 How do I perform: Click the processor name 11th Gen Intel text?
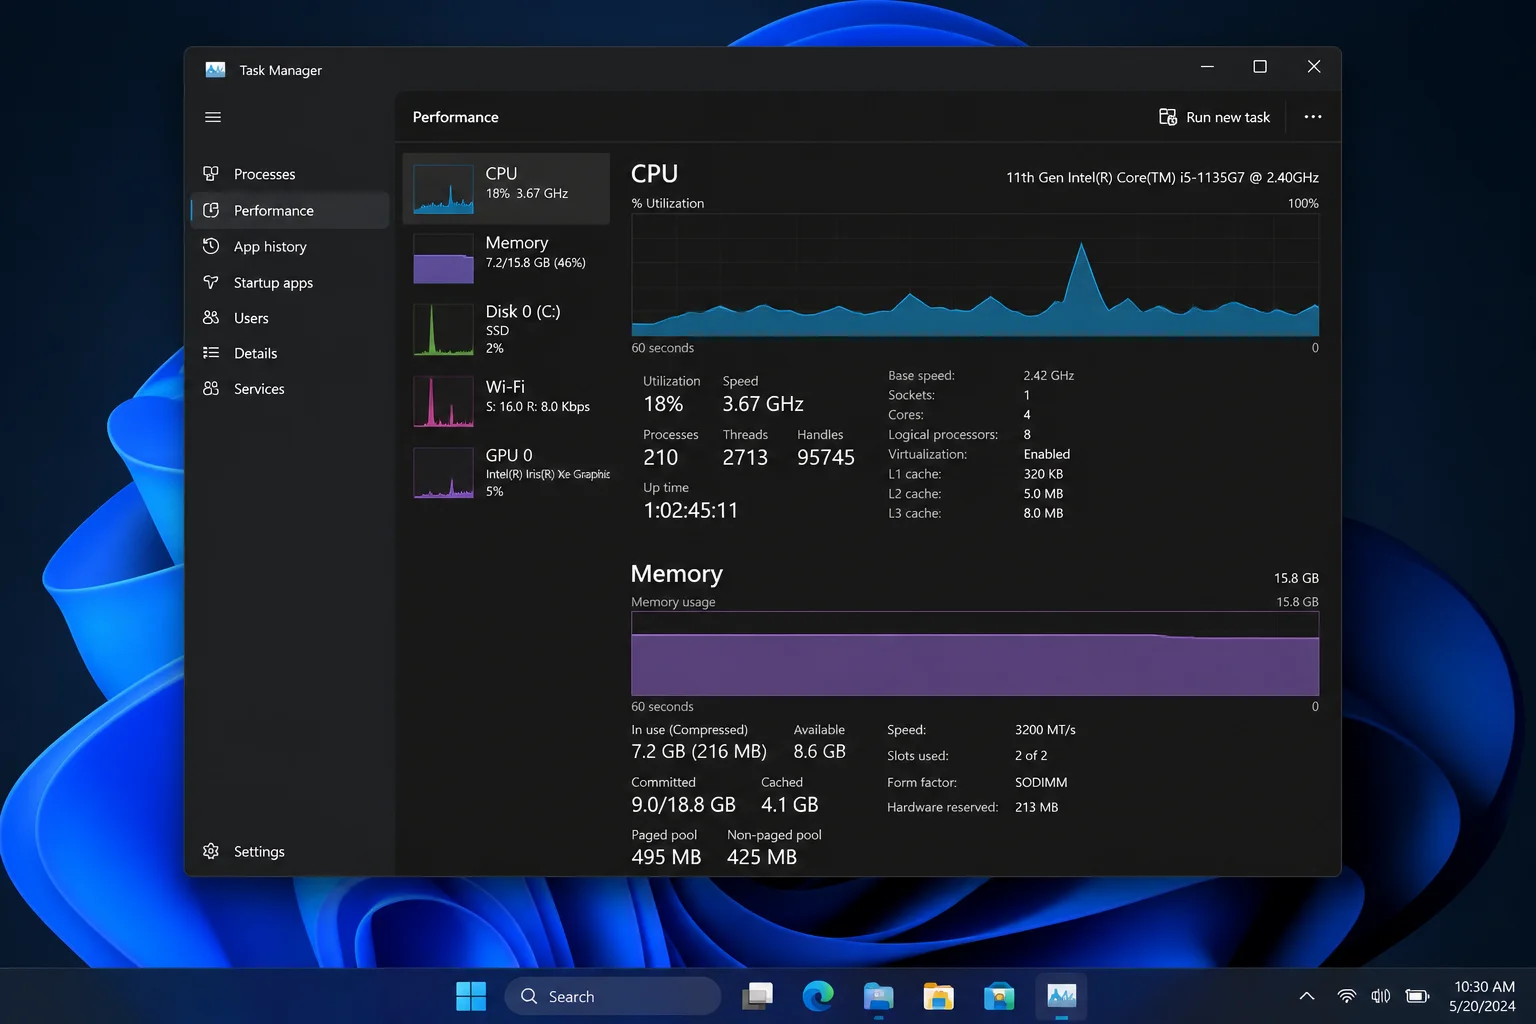[x=1162, y=177]
